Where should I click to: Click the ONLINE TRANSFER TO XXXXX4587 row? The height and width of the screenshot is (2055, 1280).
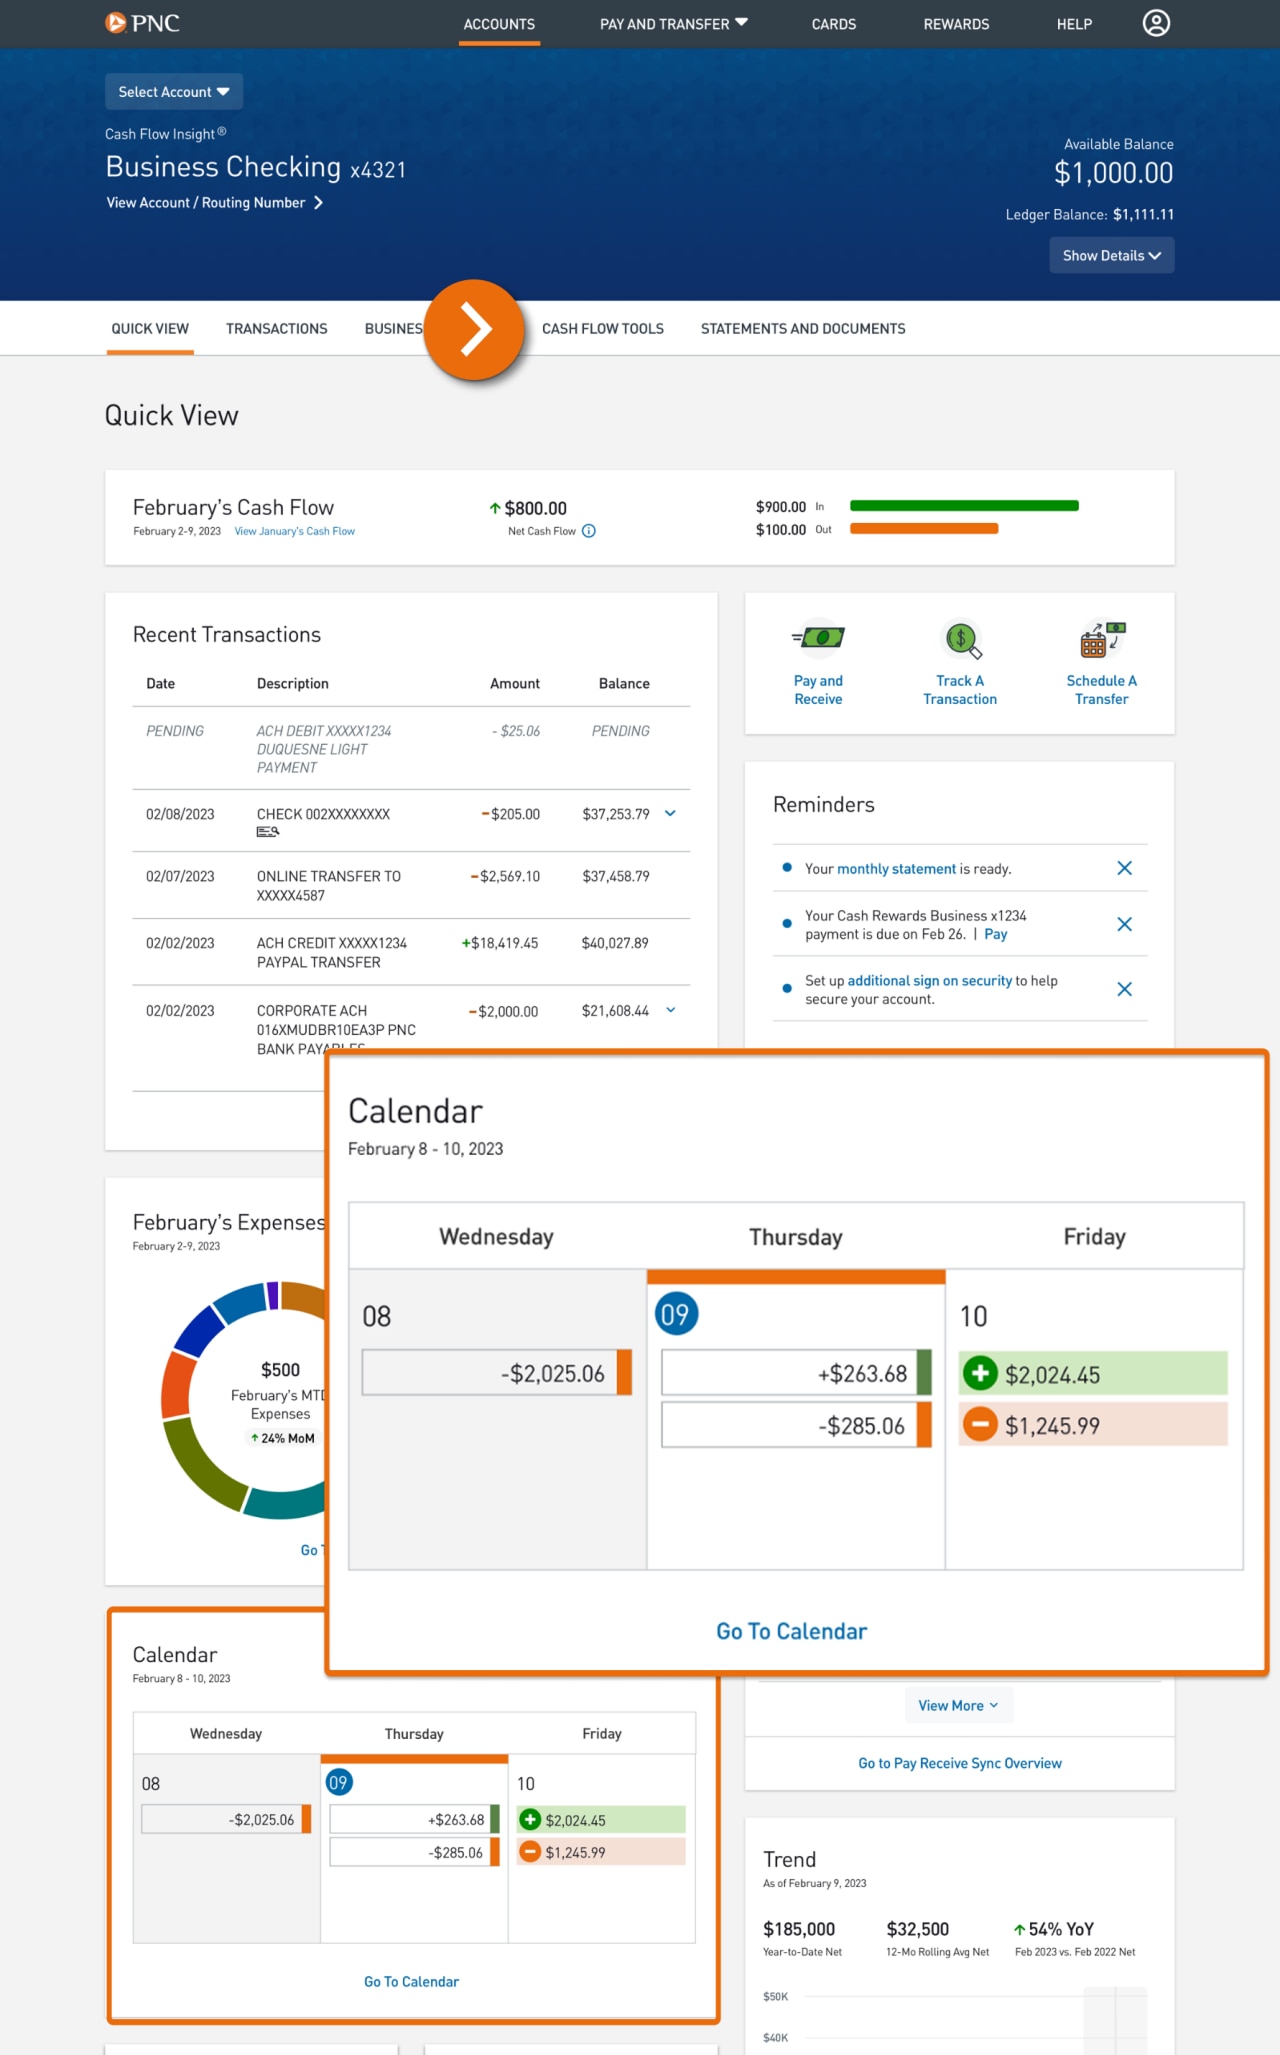pos(411,885)
